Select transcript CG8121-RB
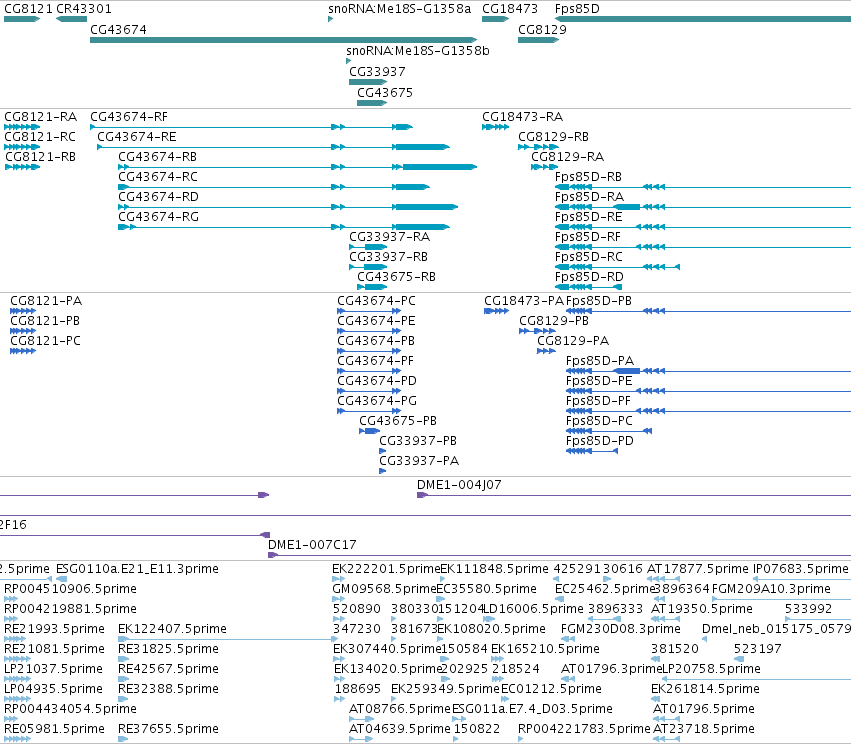Image resolution: width=851 pixels, height=744 pixels. tap(40, 157)
